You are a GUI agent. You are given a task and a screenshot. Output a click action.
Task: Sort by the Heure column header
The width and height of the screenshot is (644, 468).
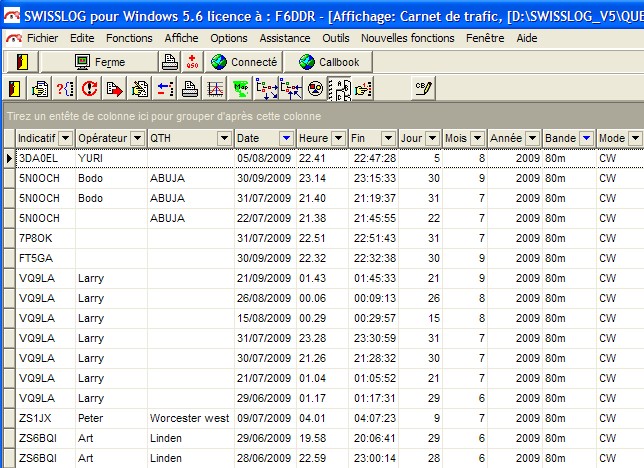pos(314,138)
